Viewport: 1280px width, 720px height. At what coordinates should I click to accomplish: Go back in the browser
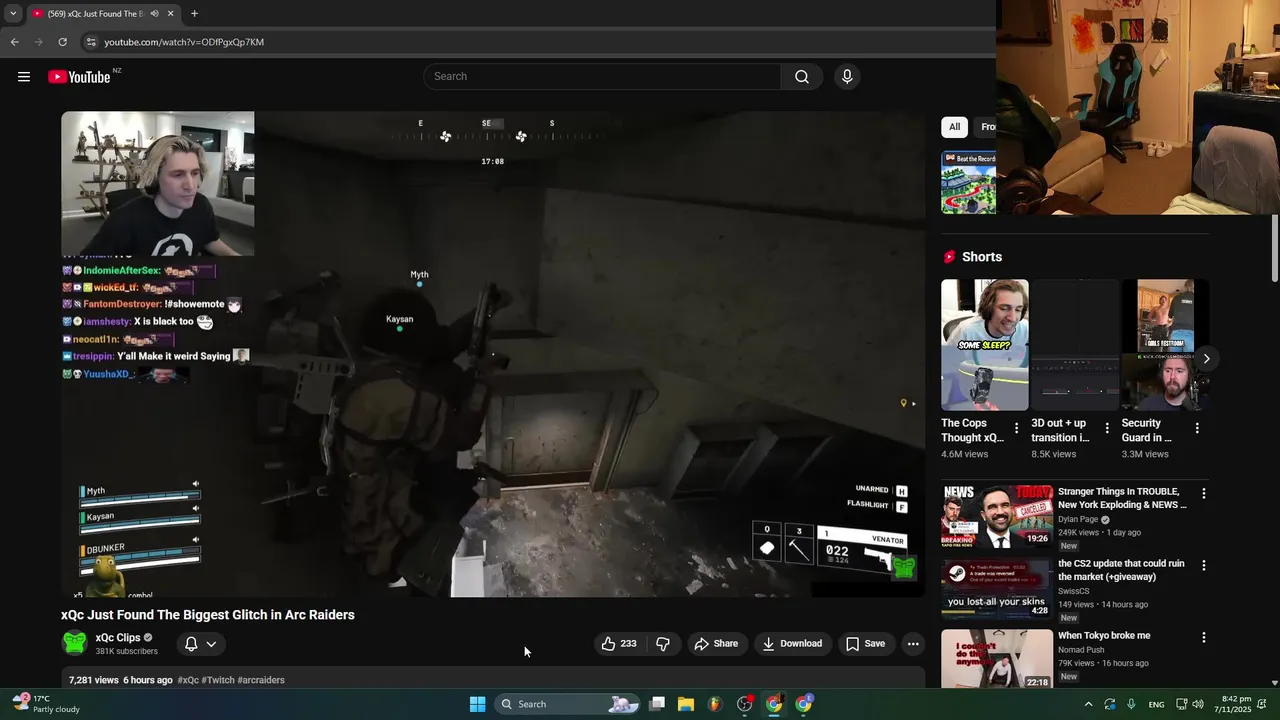click(14, 42)
